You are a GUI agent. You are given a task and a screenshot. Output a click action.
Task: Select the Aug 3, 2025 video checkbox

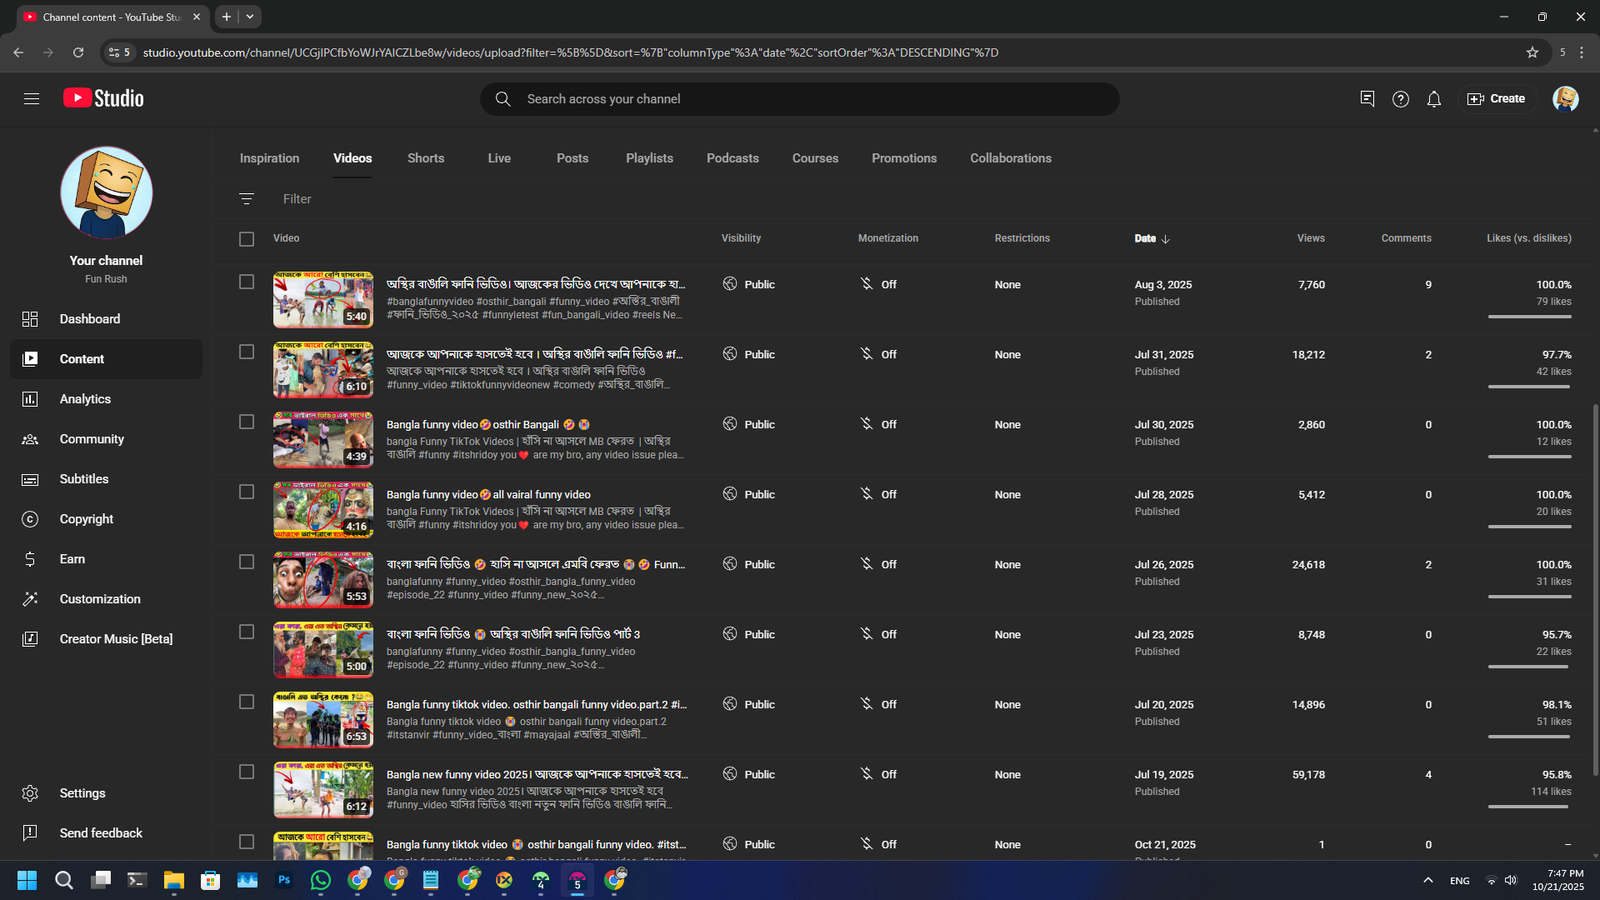tap(247, 282)
